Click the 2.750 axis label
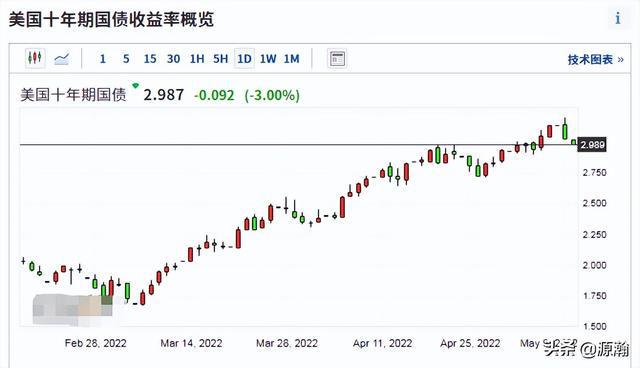Screen dimensions: 640x368 (595, 173)
